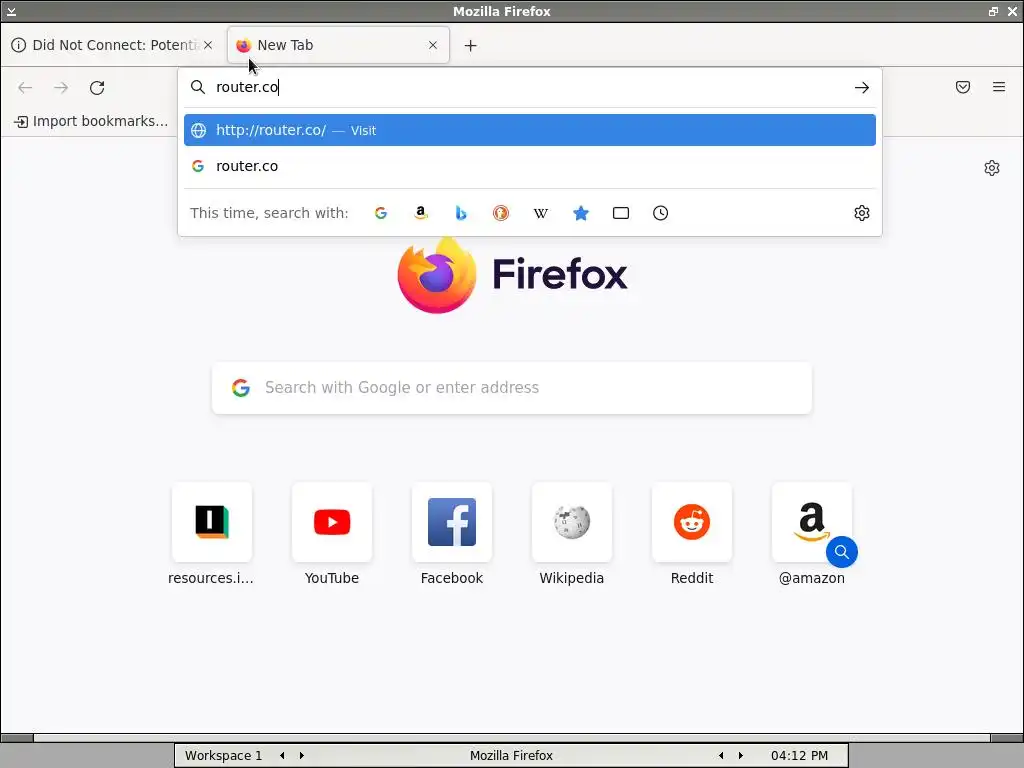Screen dimensions: 1024x768
Task: Search this time with DuckDuckGo
Action: click(501, 213)
